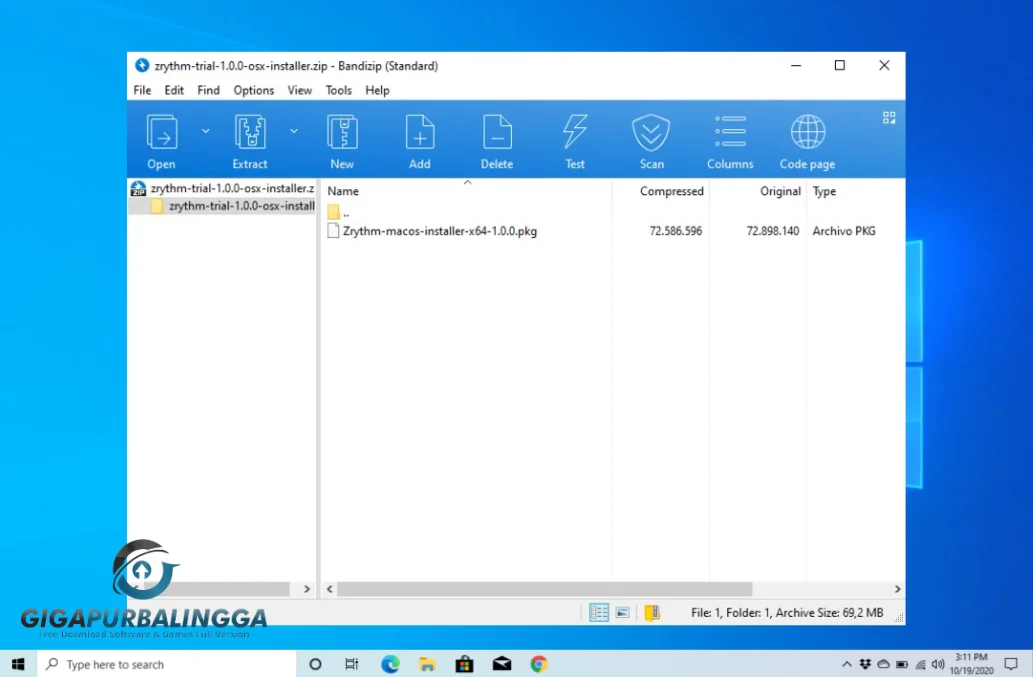The height and width of the screenshot is (677, 1033).
Task: Switch to details view in status bar
Action: (599, 612)
